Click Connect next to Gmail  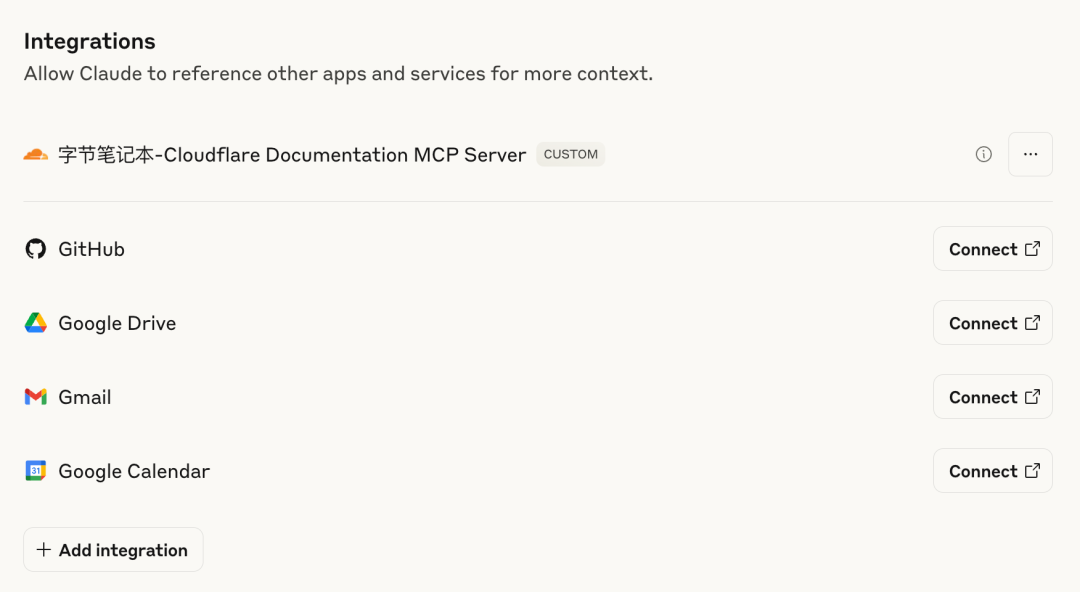click(x=992, y=396)
